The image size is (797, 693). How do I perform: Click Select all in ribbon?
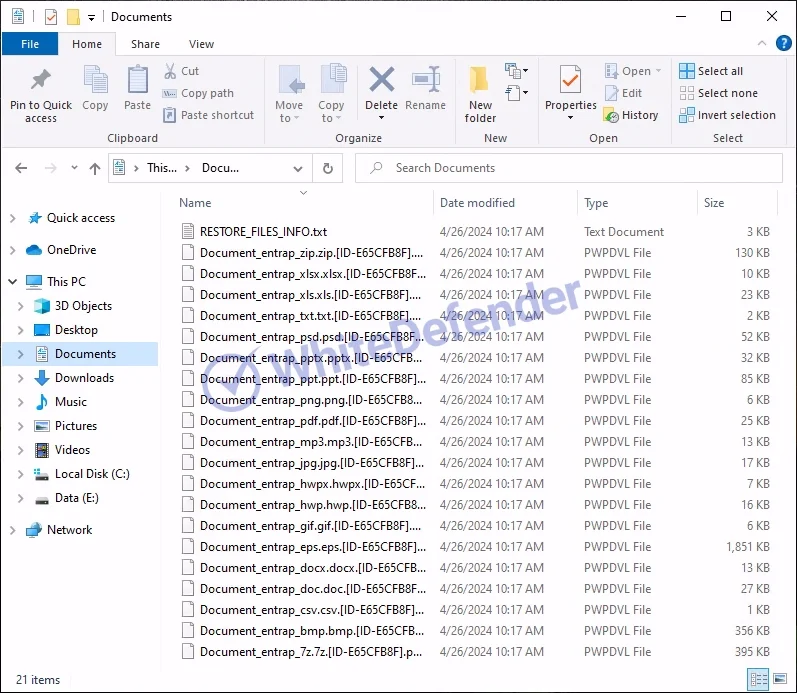(711, 71)
